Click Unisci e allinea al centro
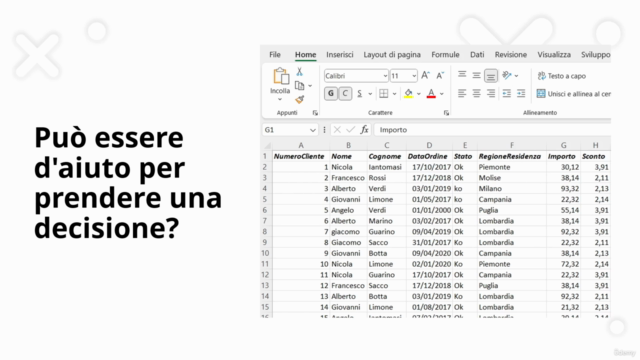Viewport: 640px width, 360px height. [573, 94]
